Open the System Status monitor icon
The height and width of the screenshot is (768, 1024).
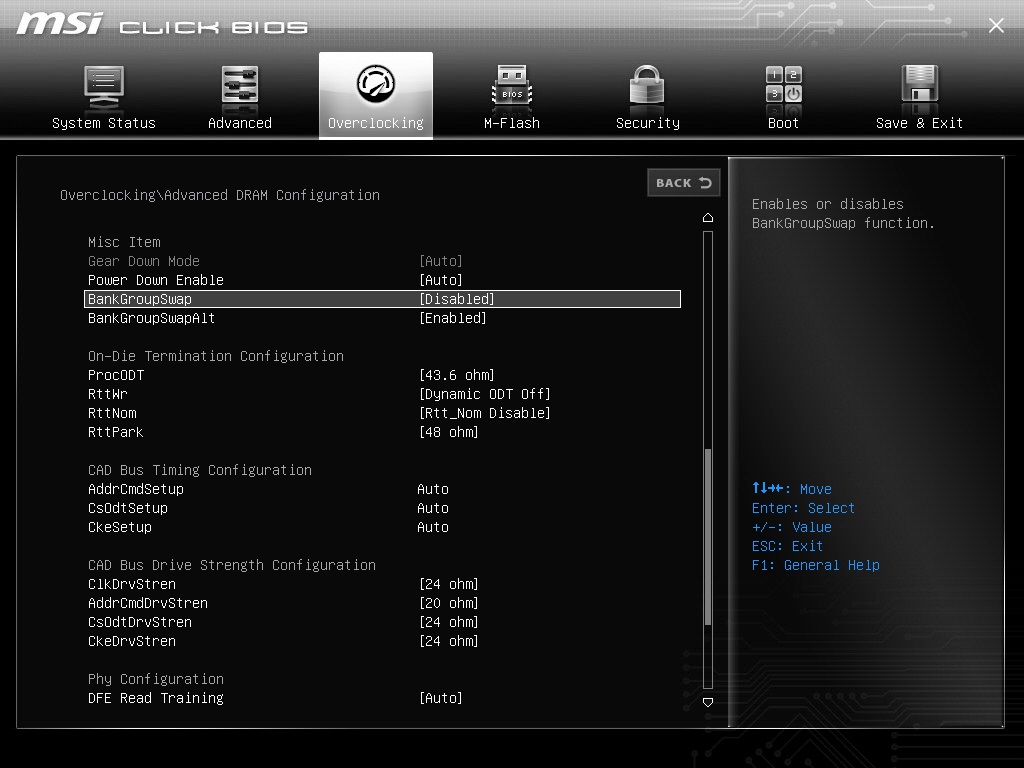pos(104,87)
